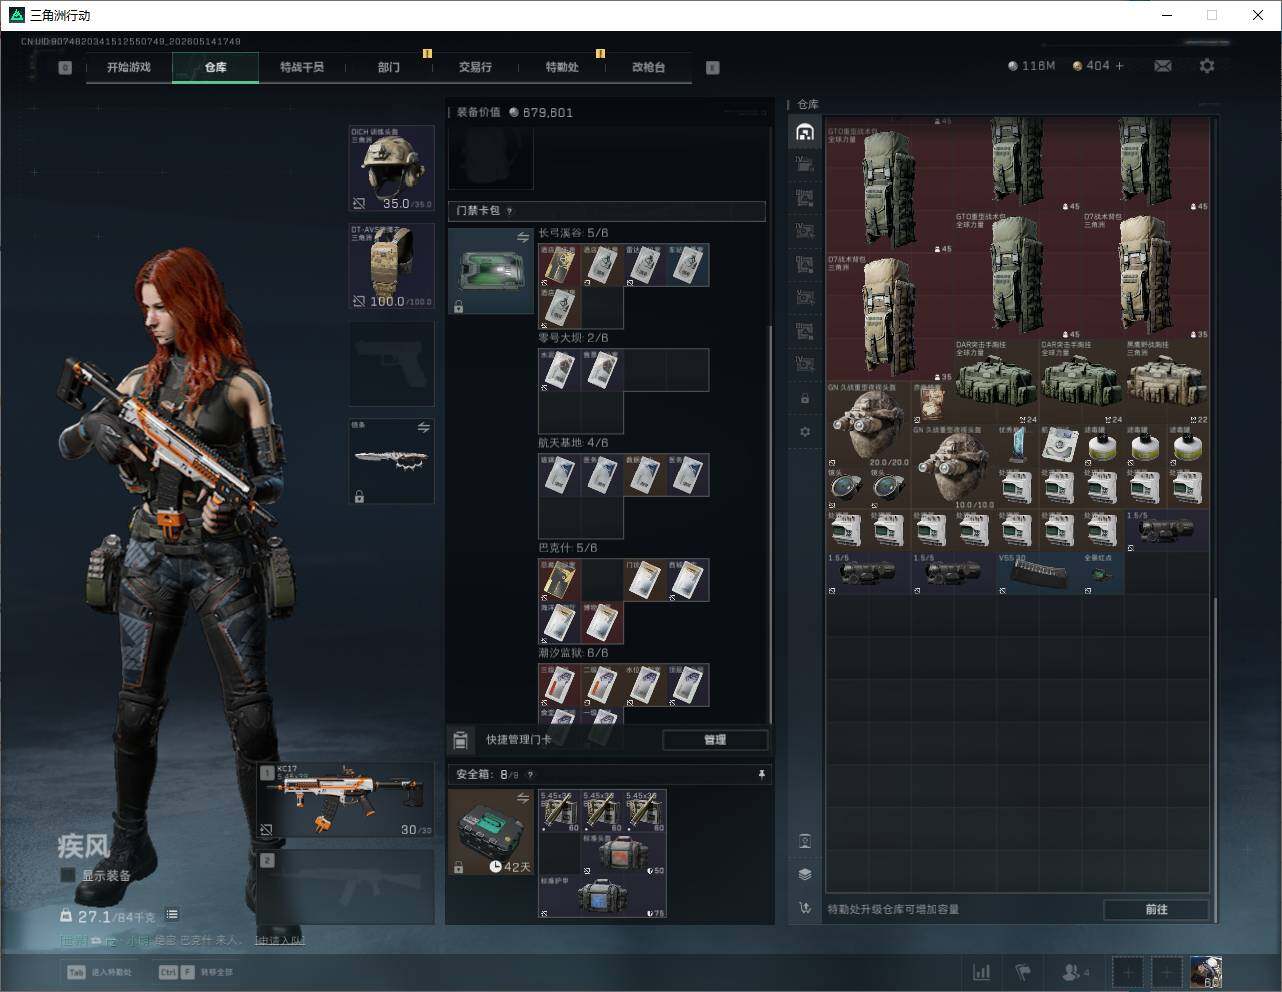Open the mail envelope icon
This screenshot has height=992, width=1282.
click(x=1163, y=66)
